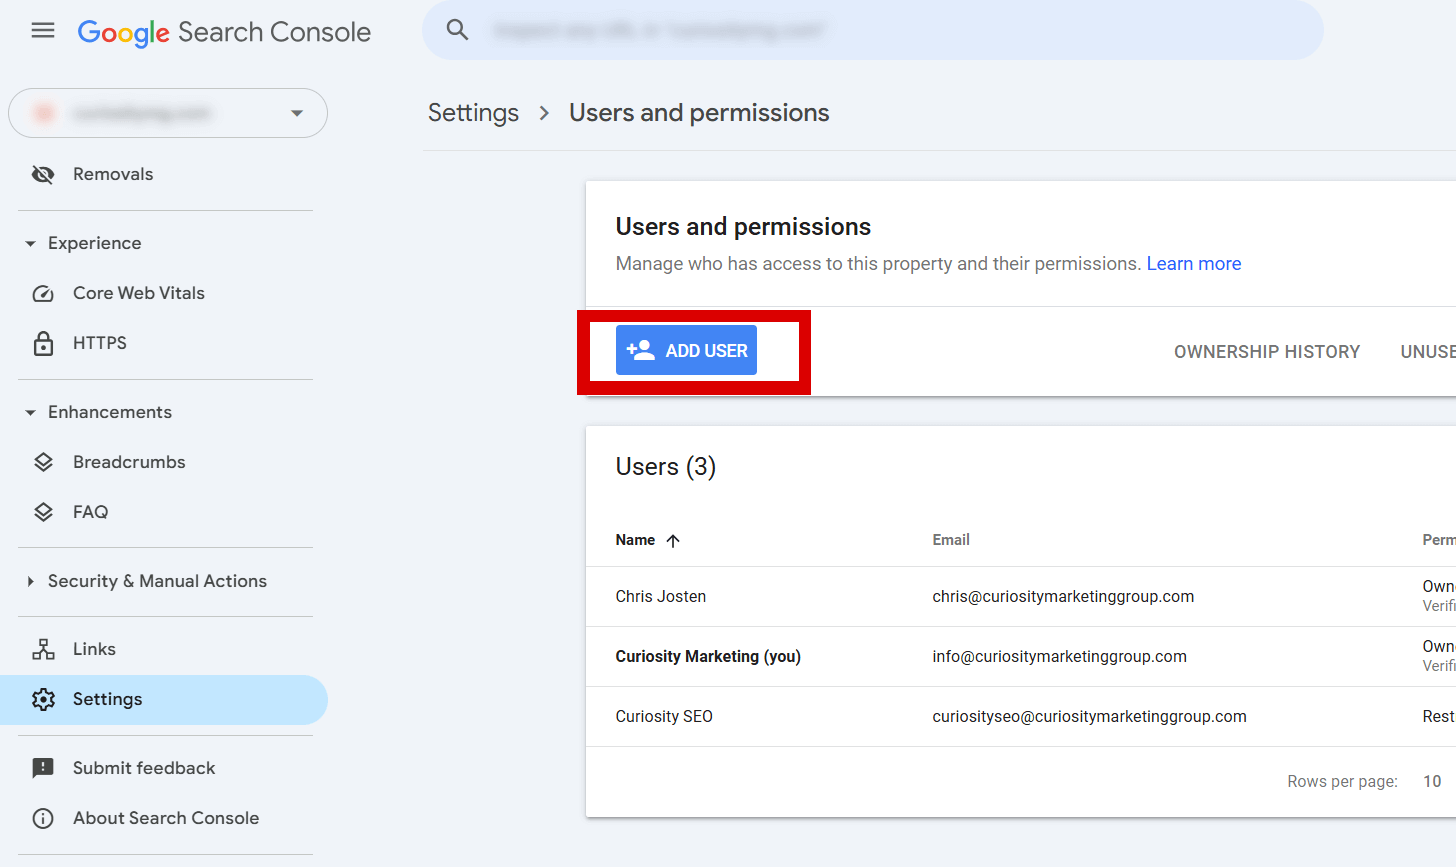This screenshot has width=1456, height=867.
Task: Open Core Web Vitals report
Action: (x=138, y=293)
